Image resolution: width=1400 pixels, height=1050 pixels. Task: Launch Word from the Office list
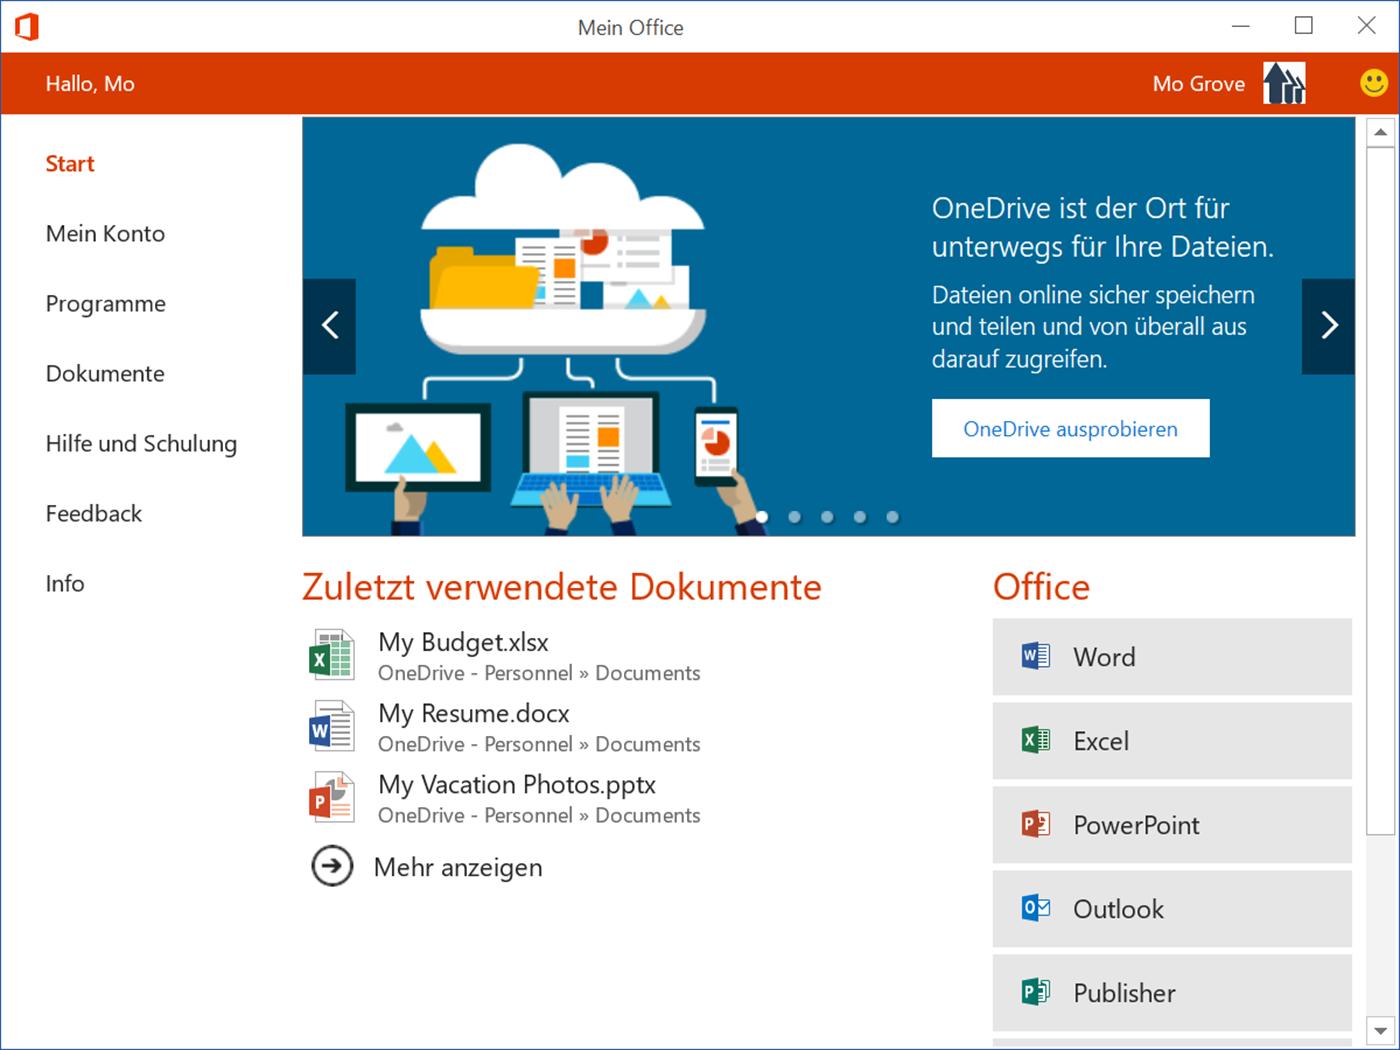point(1172,657)
